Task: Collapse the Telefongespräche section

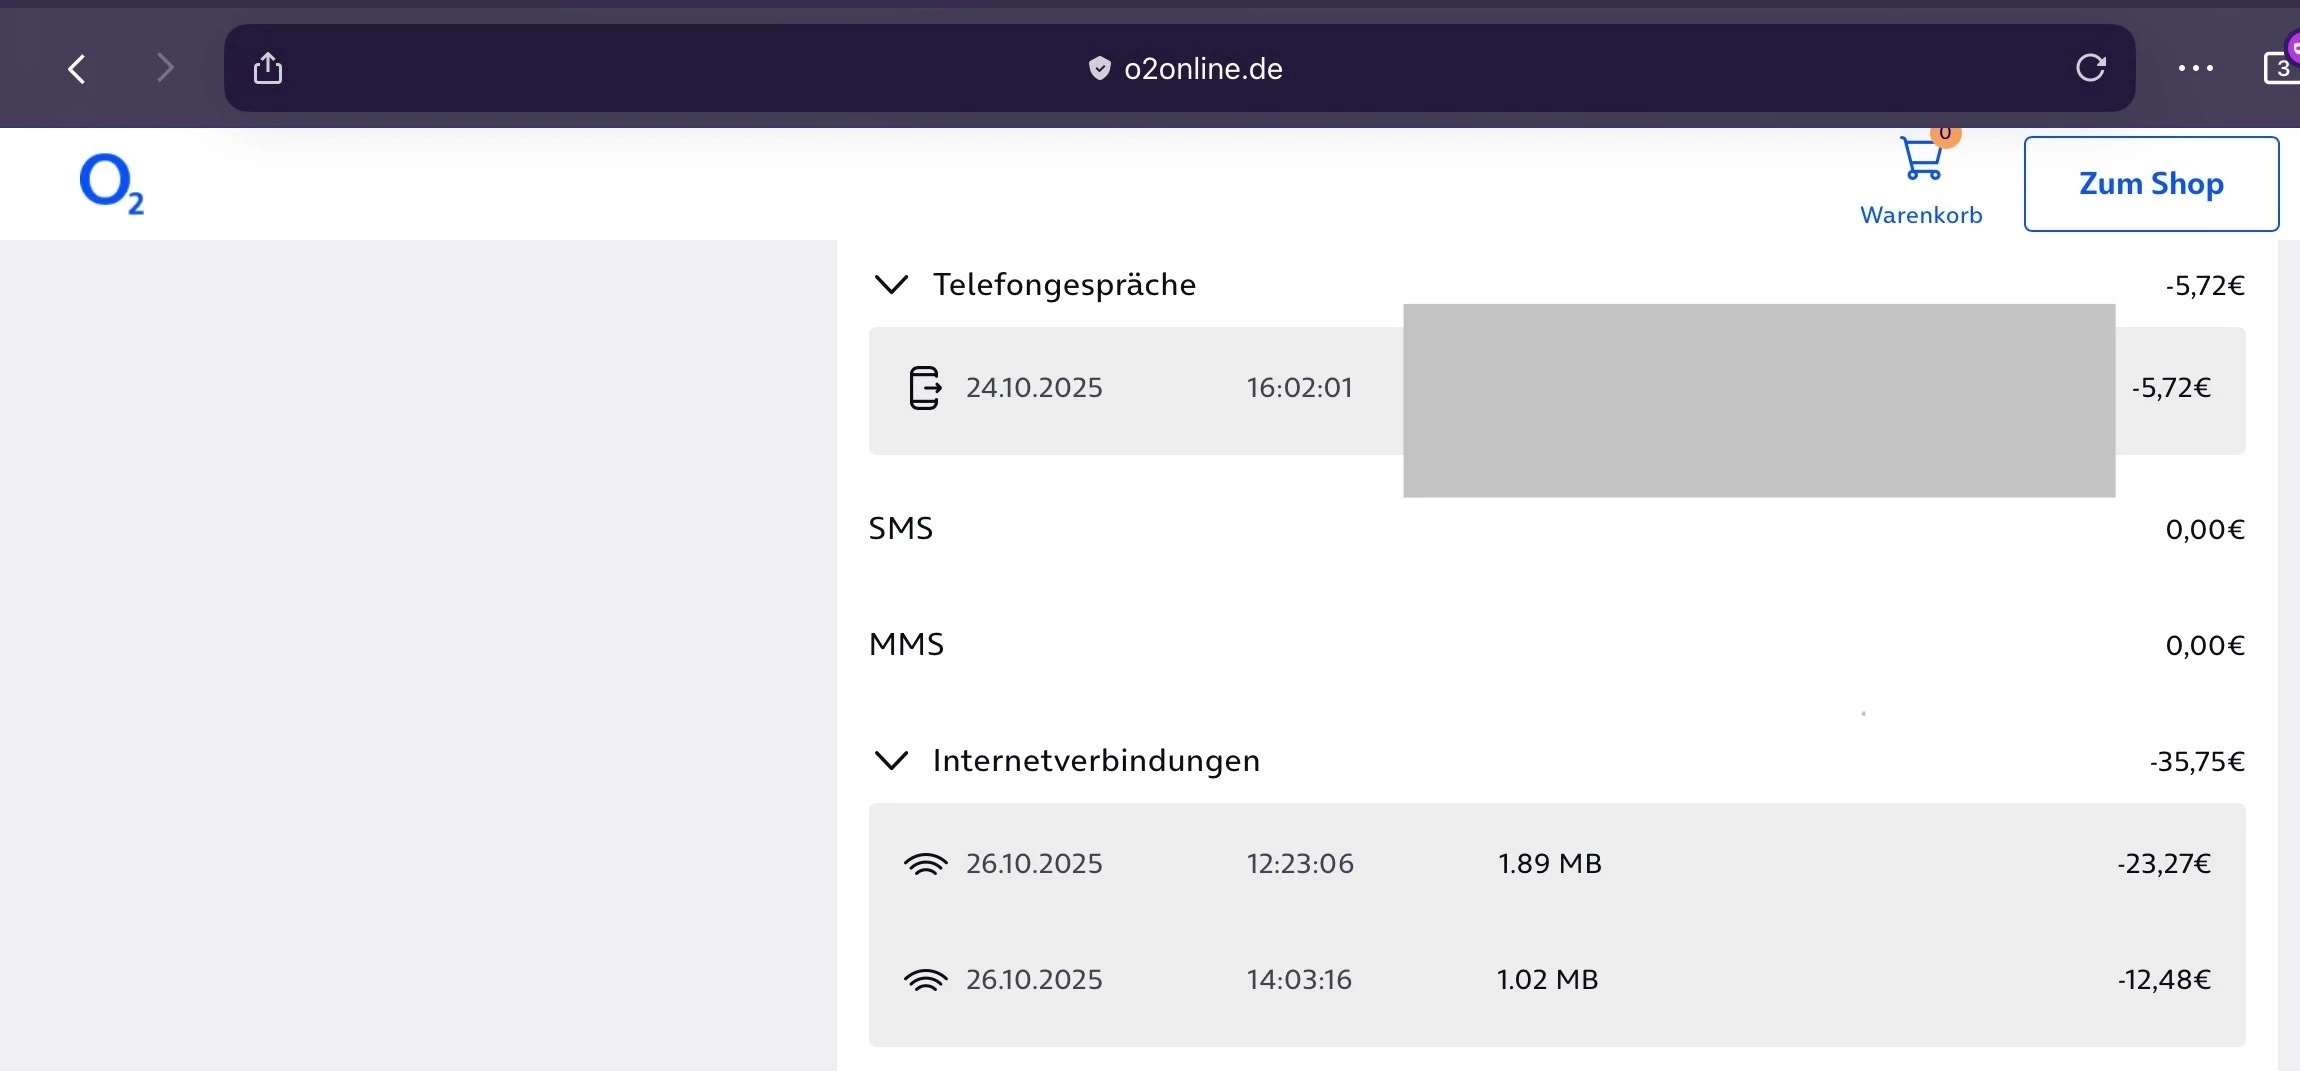Action: point(891,285)
